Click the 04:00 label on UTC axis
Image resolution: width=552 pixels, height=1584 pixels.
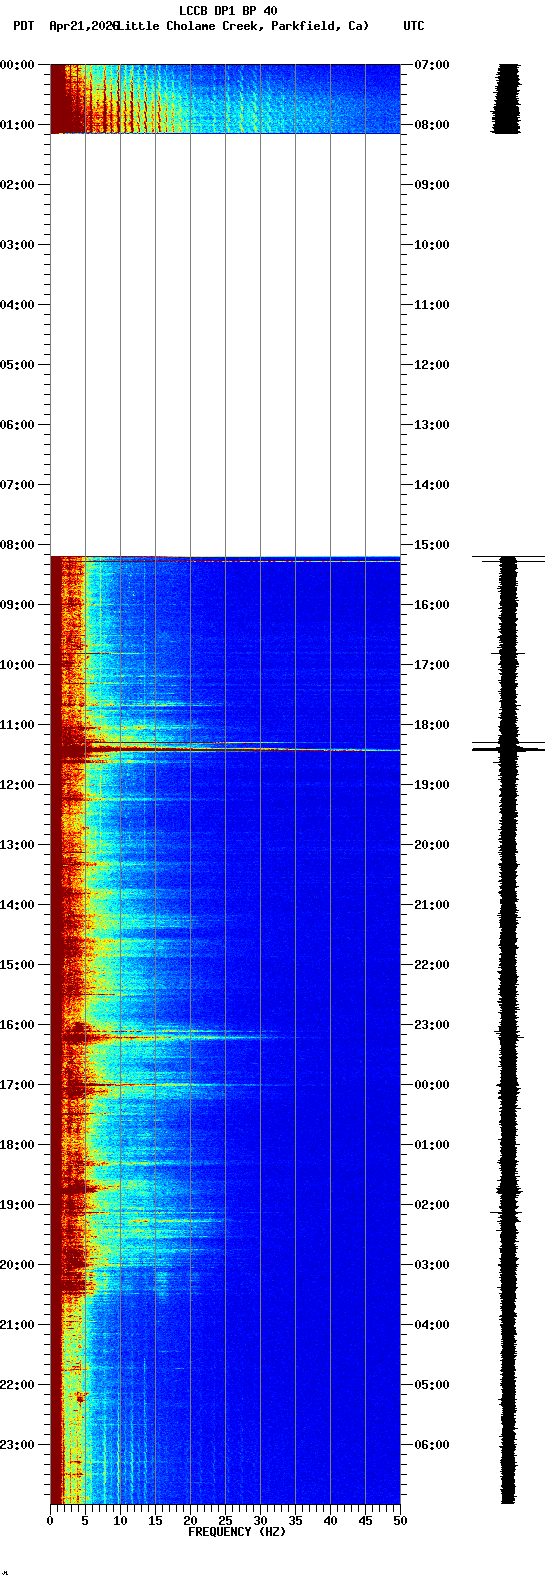tap(432, 1325)
